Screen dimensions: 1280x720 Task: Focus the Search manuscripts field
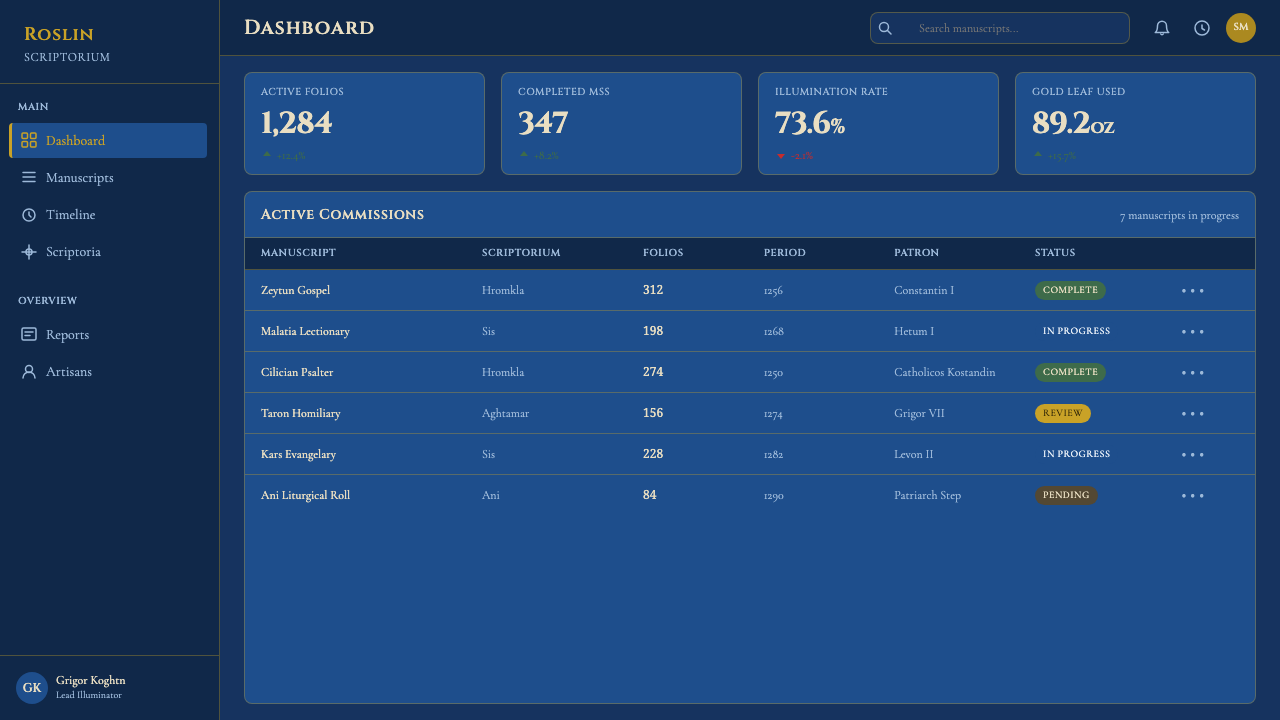1000,28
